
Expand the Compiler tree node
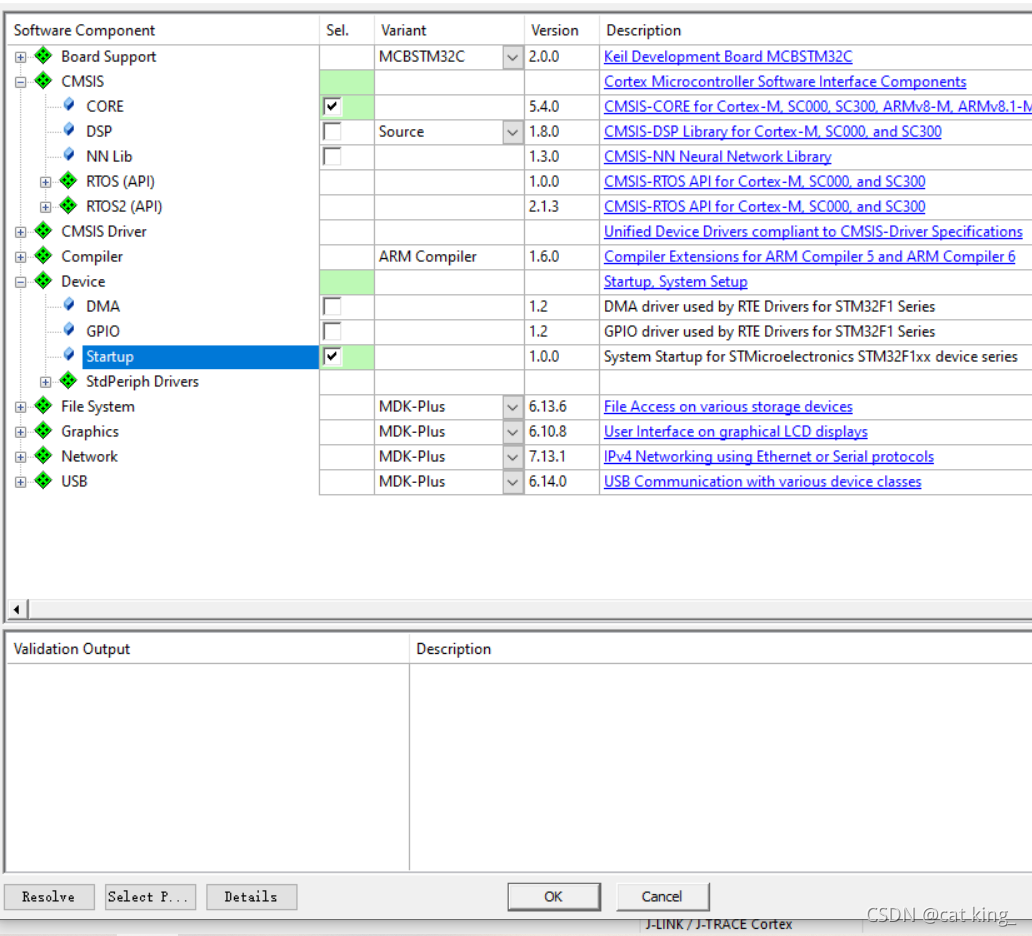pyautogui.click(x=20, y=257)
